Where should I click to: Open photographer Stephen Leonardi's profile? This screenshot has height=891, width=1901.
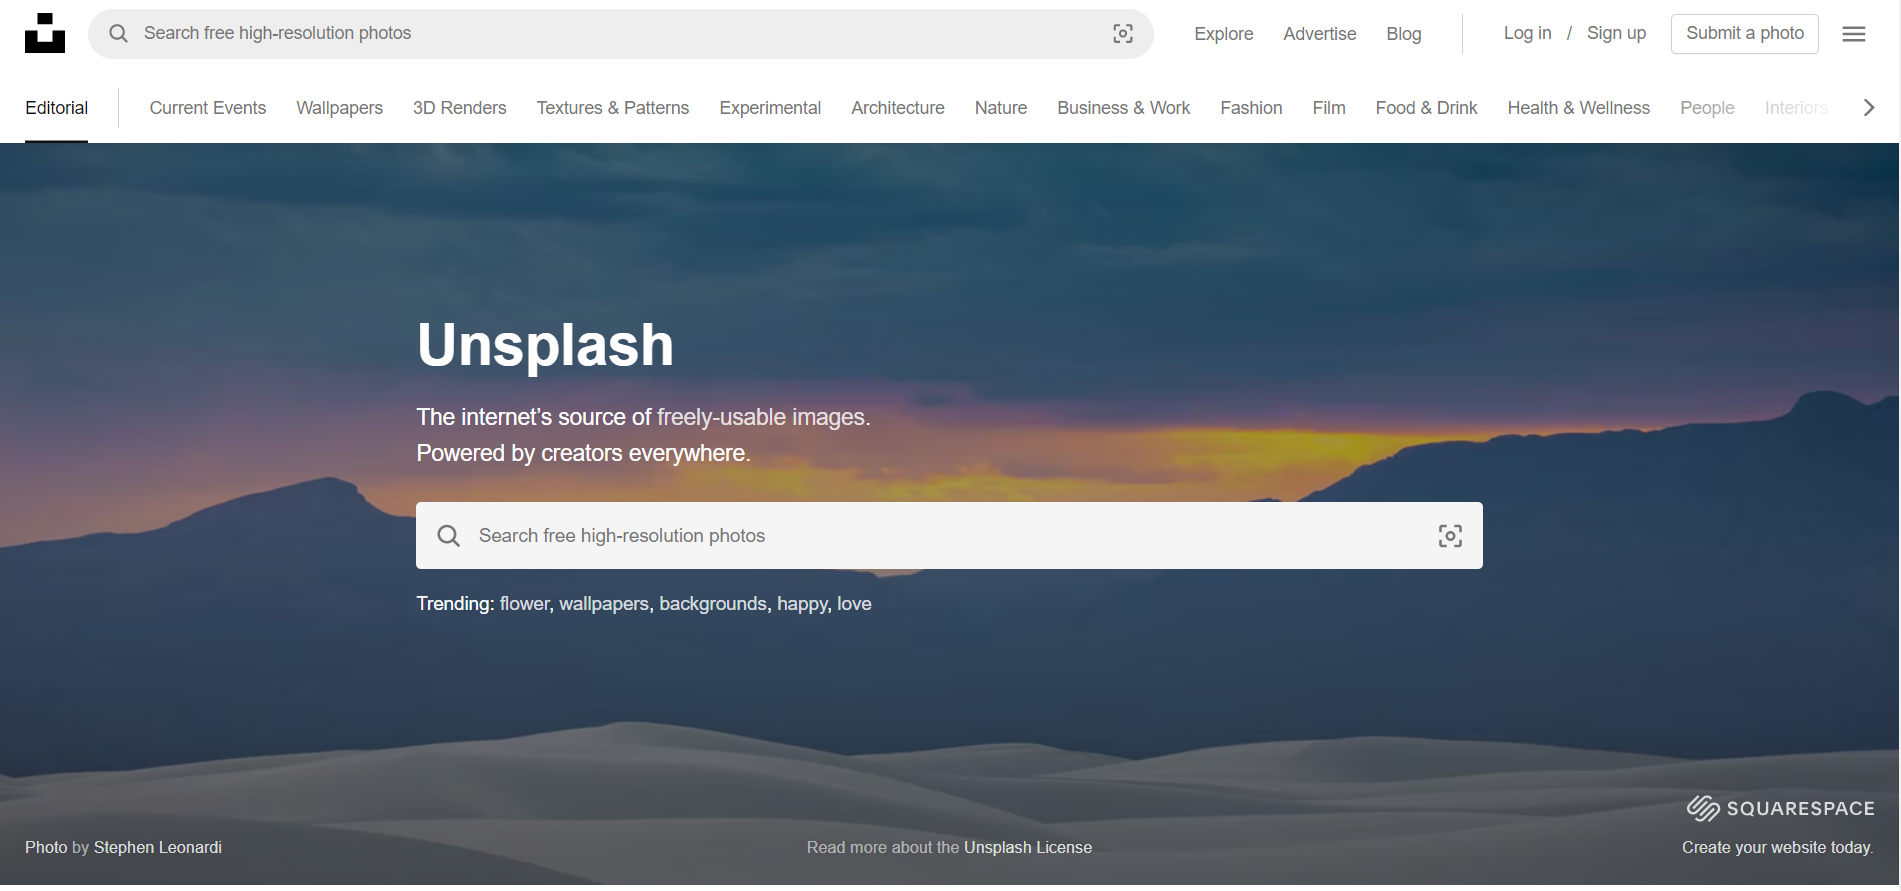[x=158, y=848]
